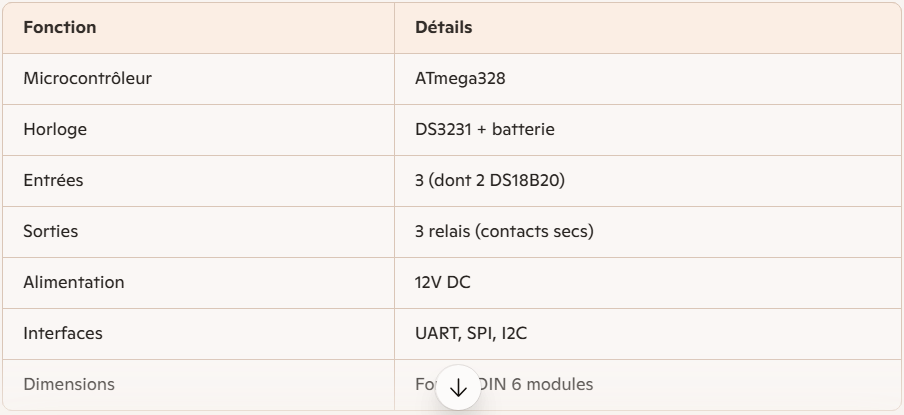Select the Interfaces row label

tap(63, 333)
